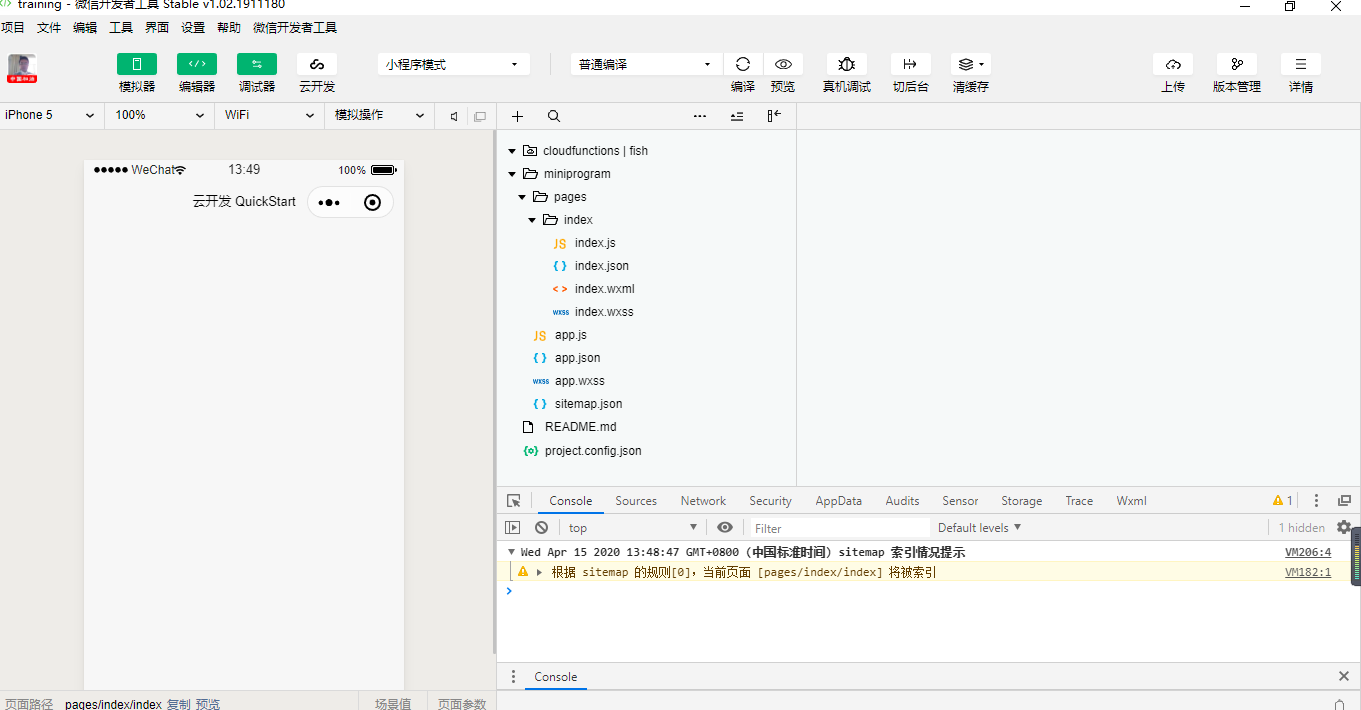Screen dimensions: 1361x710
Task: Click the VM206:4 source link
Action: pos(1308,552)
